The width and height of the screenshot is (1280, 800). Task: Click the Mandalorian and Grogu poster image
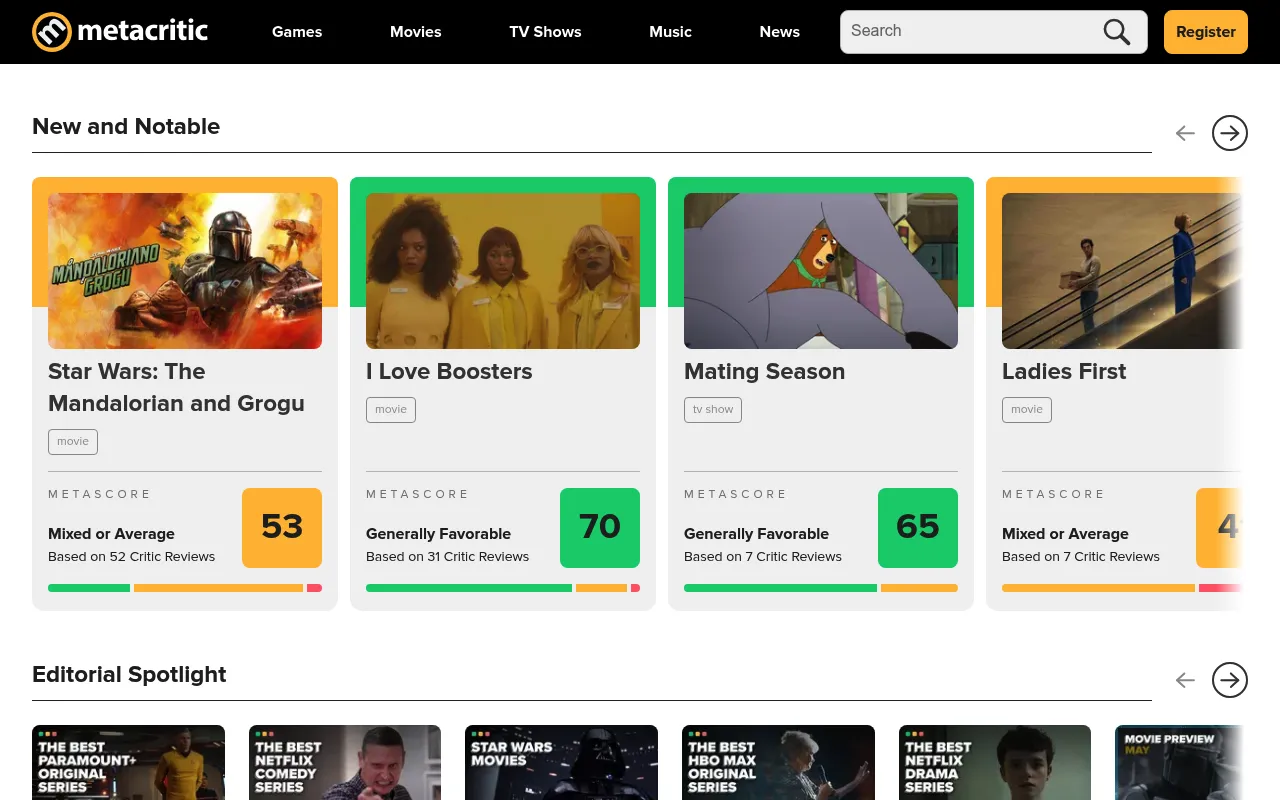coord(185,271)
